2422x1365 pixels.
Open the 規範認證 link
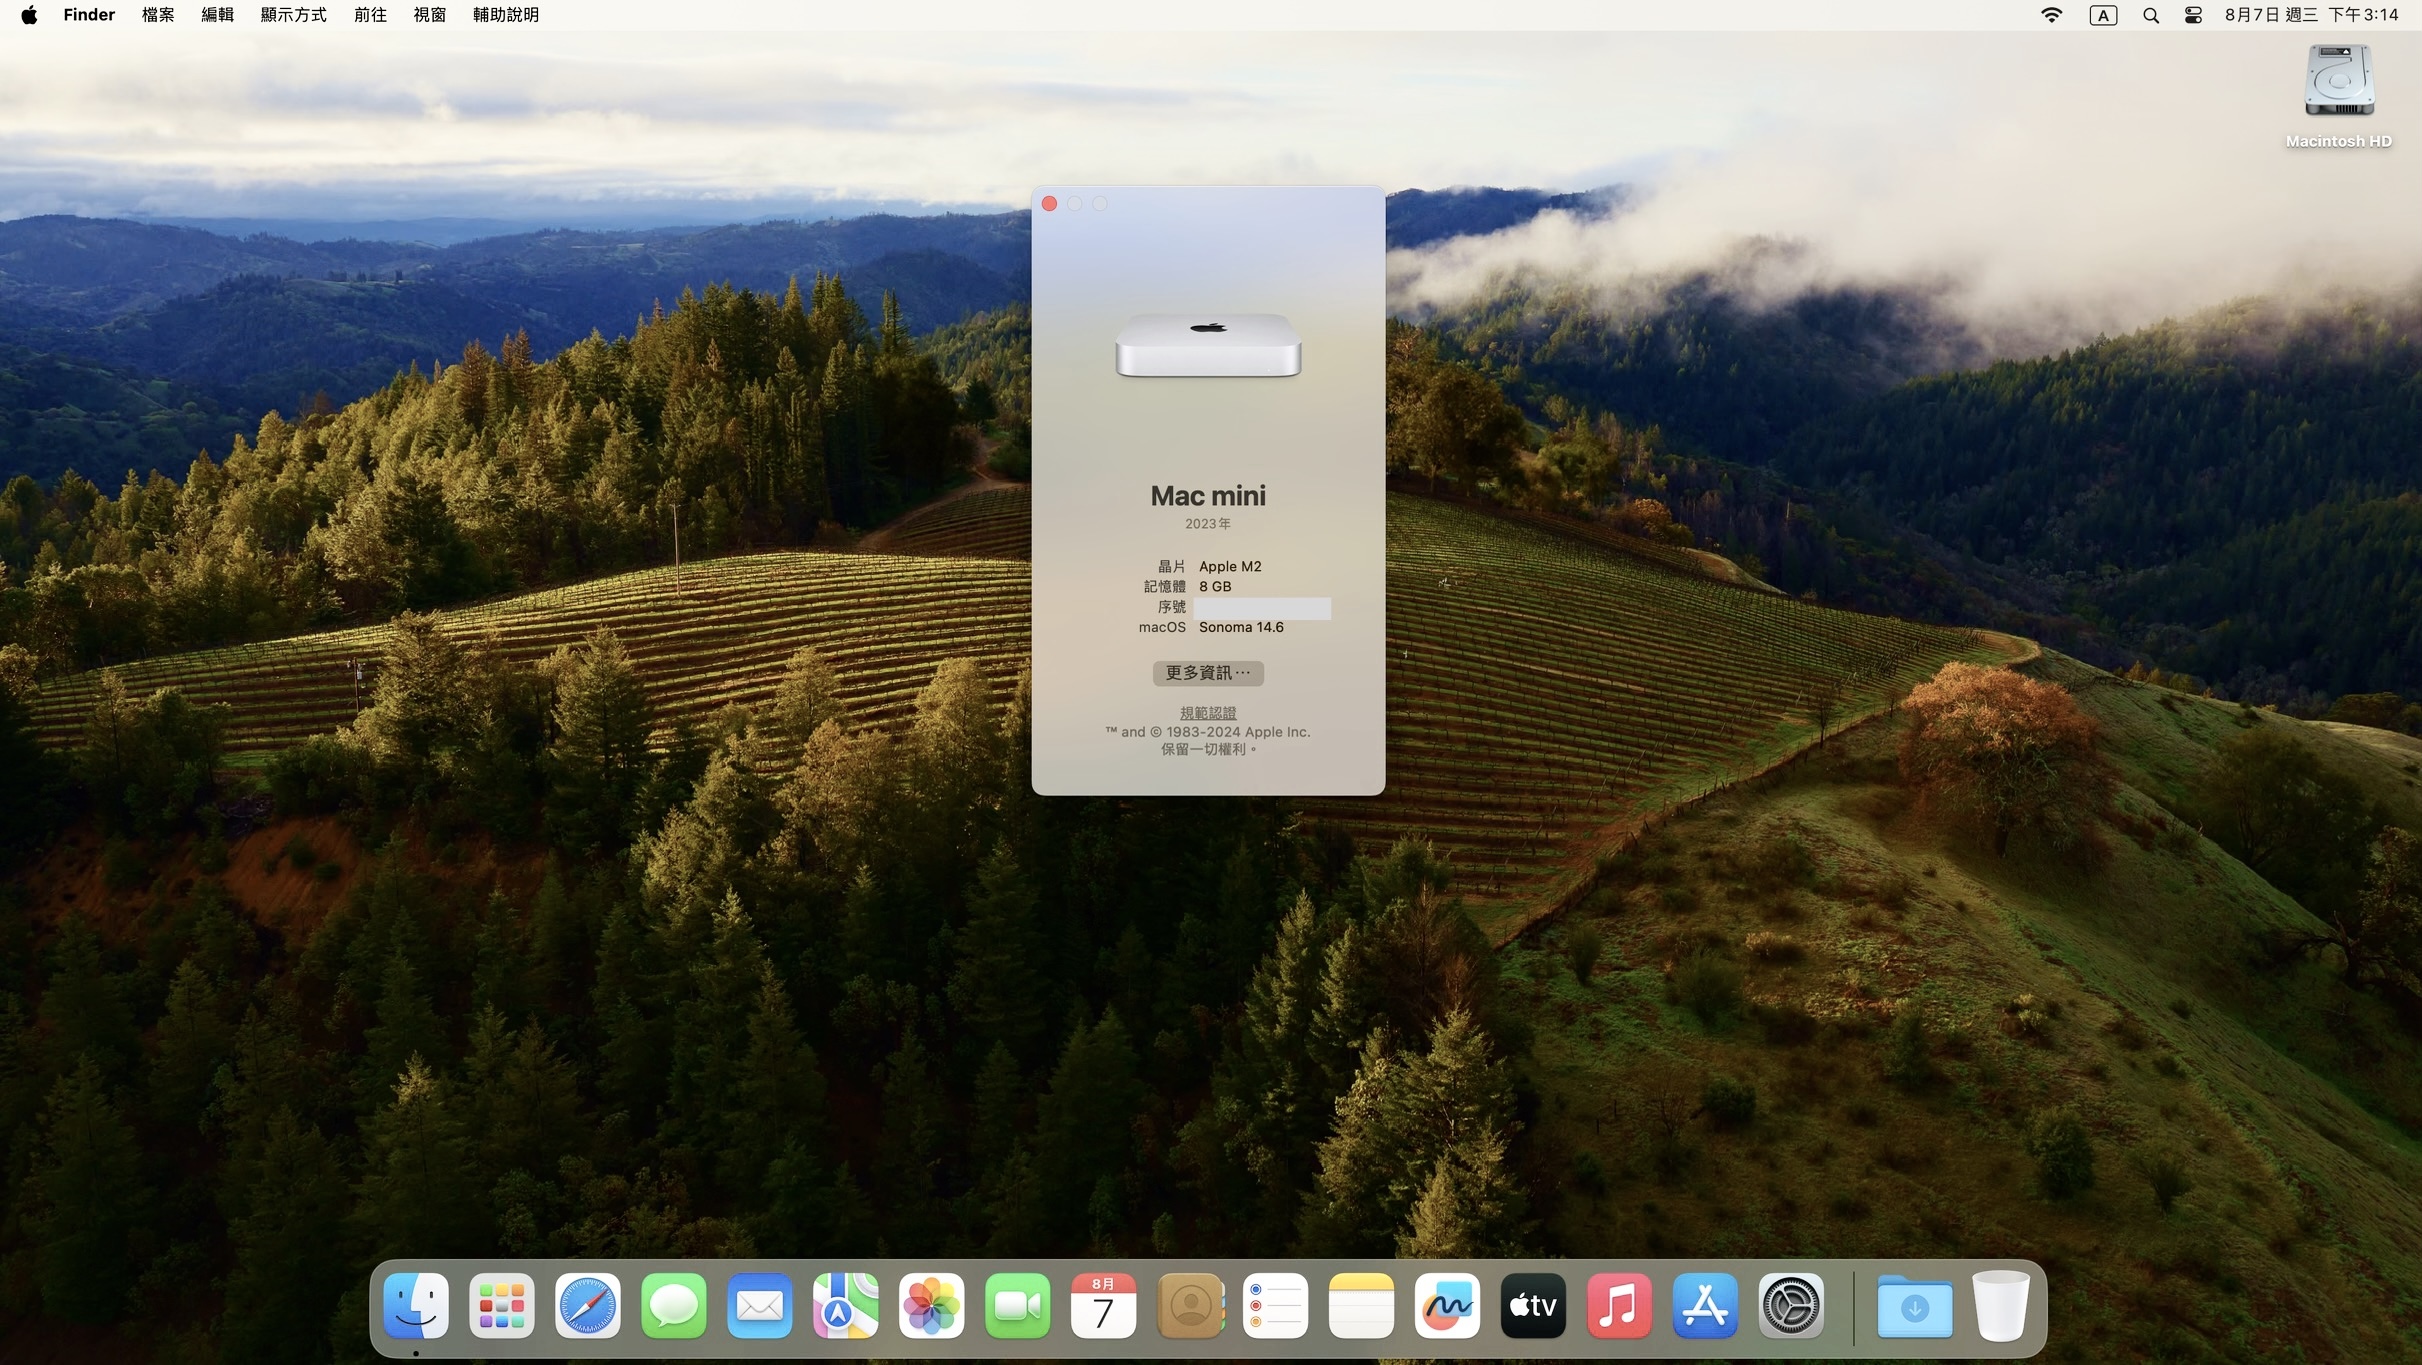(x=1208, y=713)
